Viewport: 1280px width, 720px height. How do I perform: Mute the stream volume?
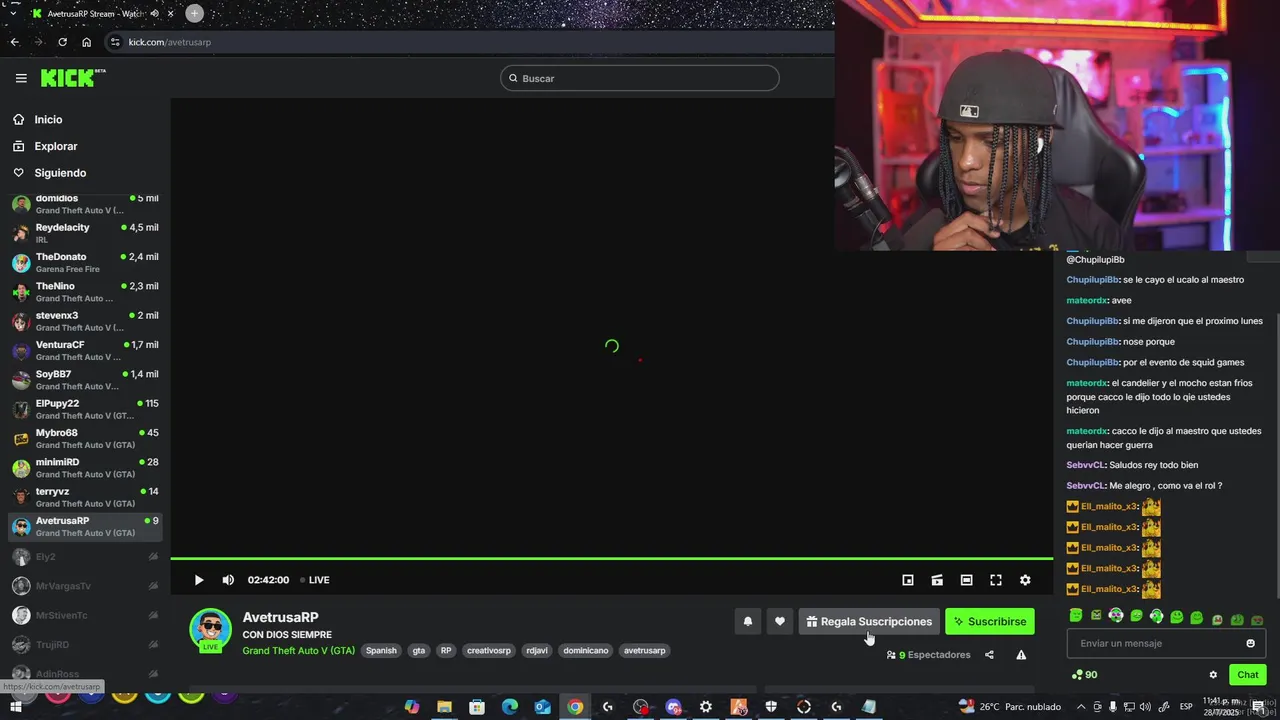tap(228, 580)
